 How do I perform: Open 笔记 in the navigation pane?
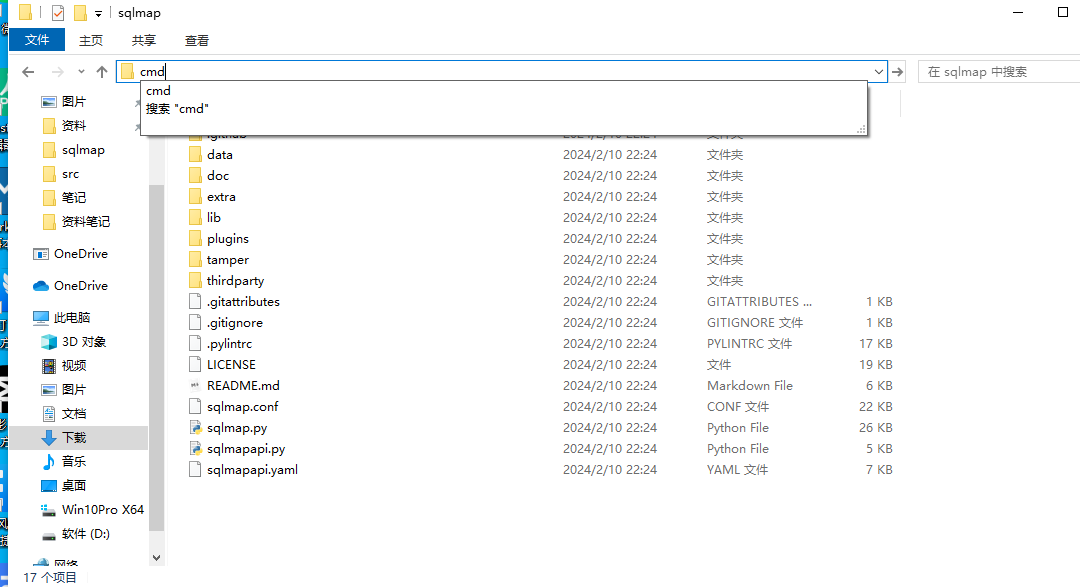(x=74, y=198)
